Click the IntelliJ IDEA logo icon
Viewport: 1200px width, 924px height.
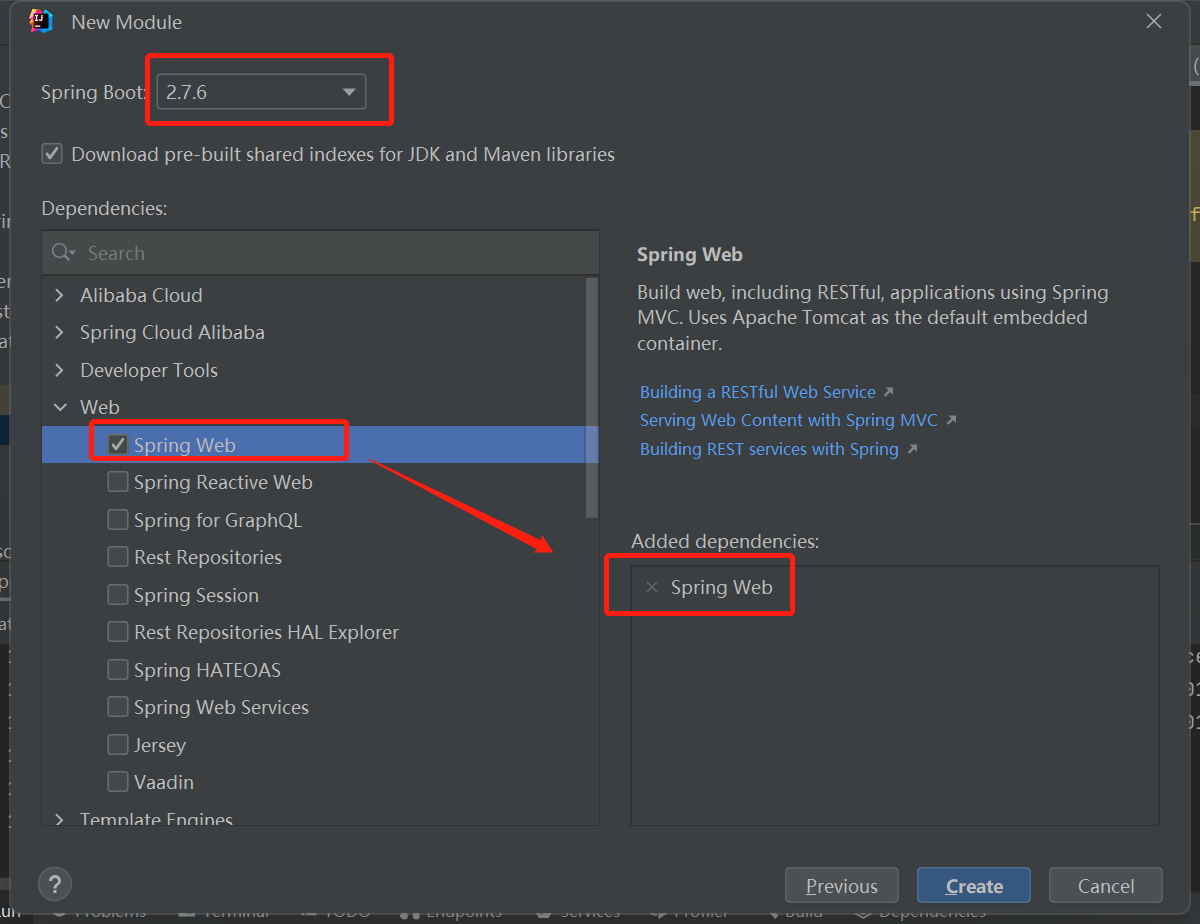pyautogui.click(x=41, y=21)
